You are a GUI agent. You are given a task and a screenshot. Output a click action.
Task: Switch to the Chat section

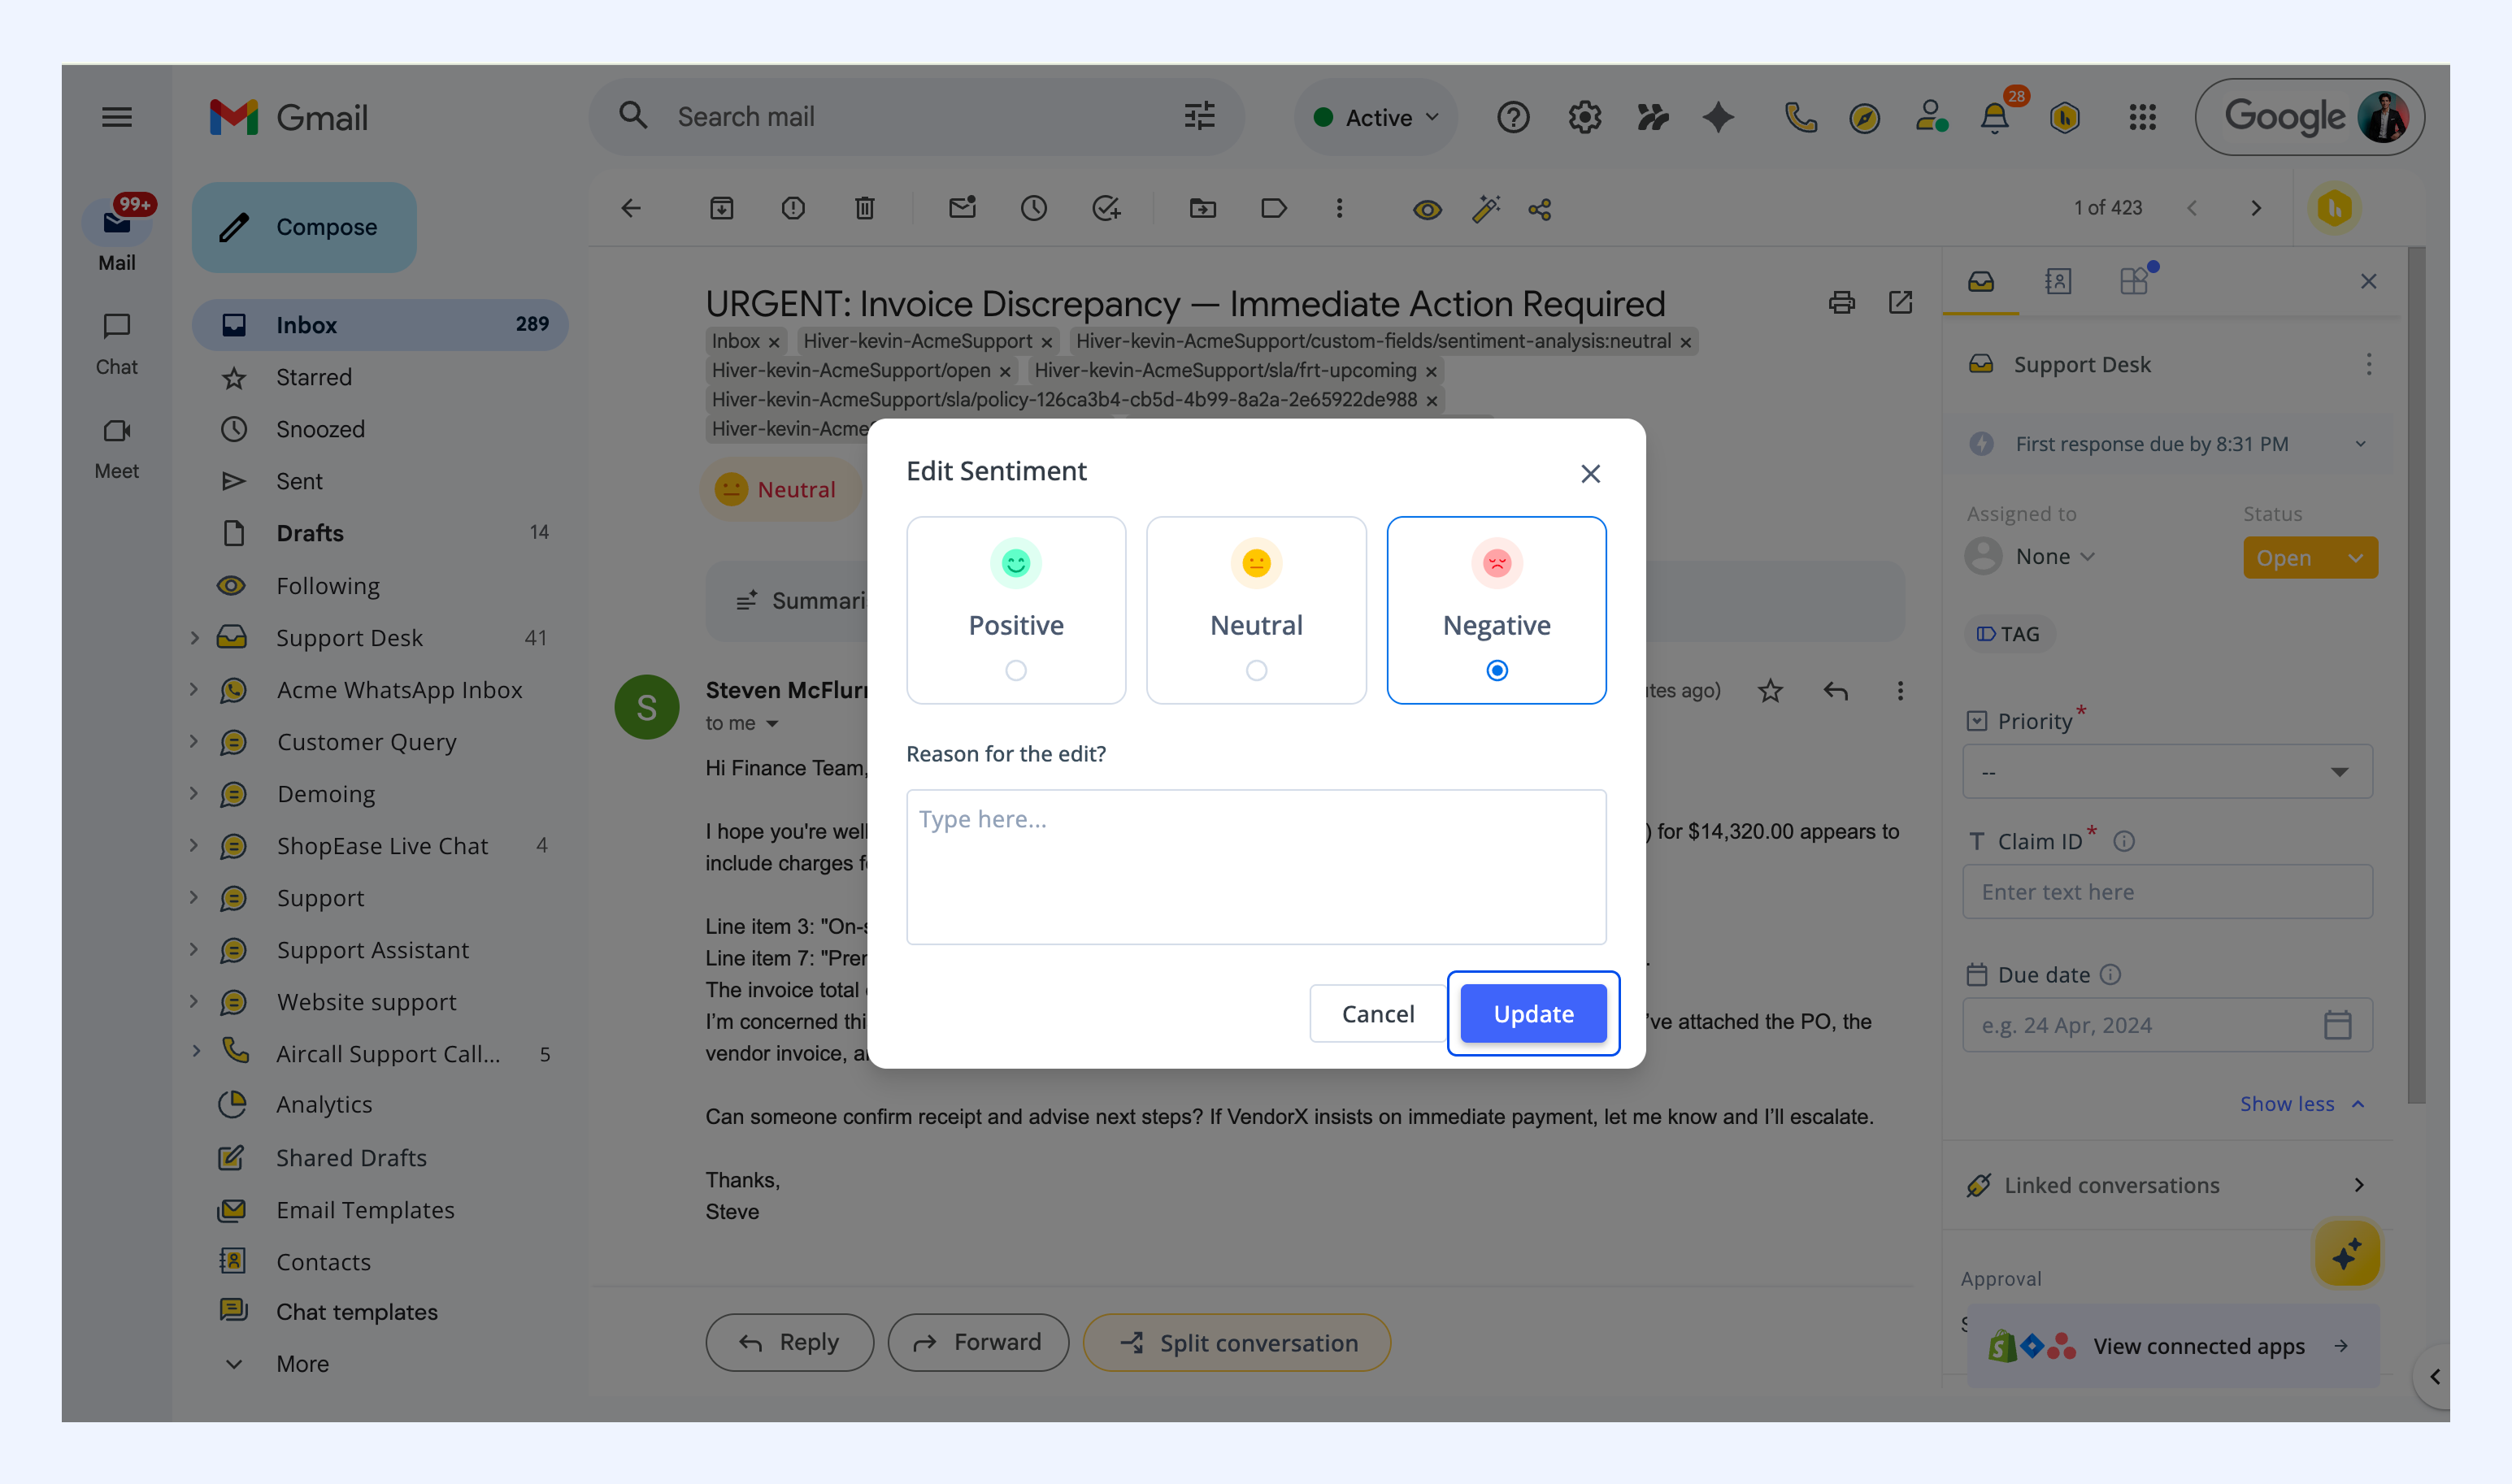(x=117, y=344)
